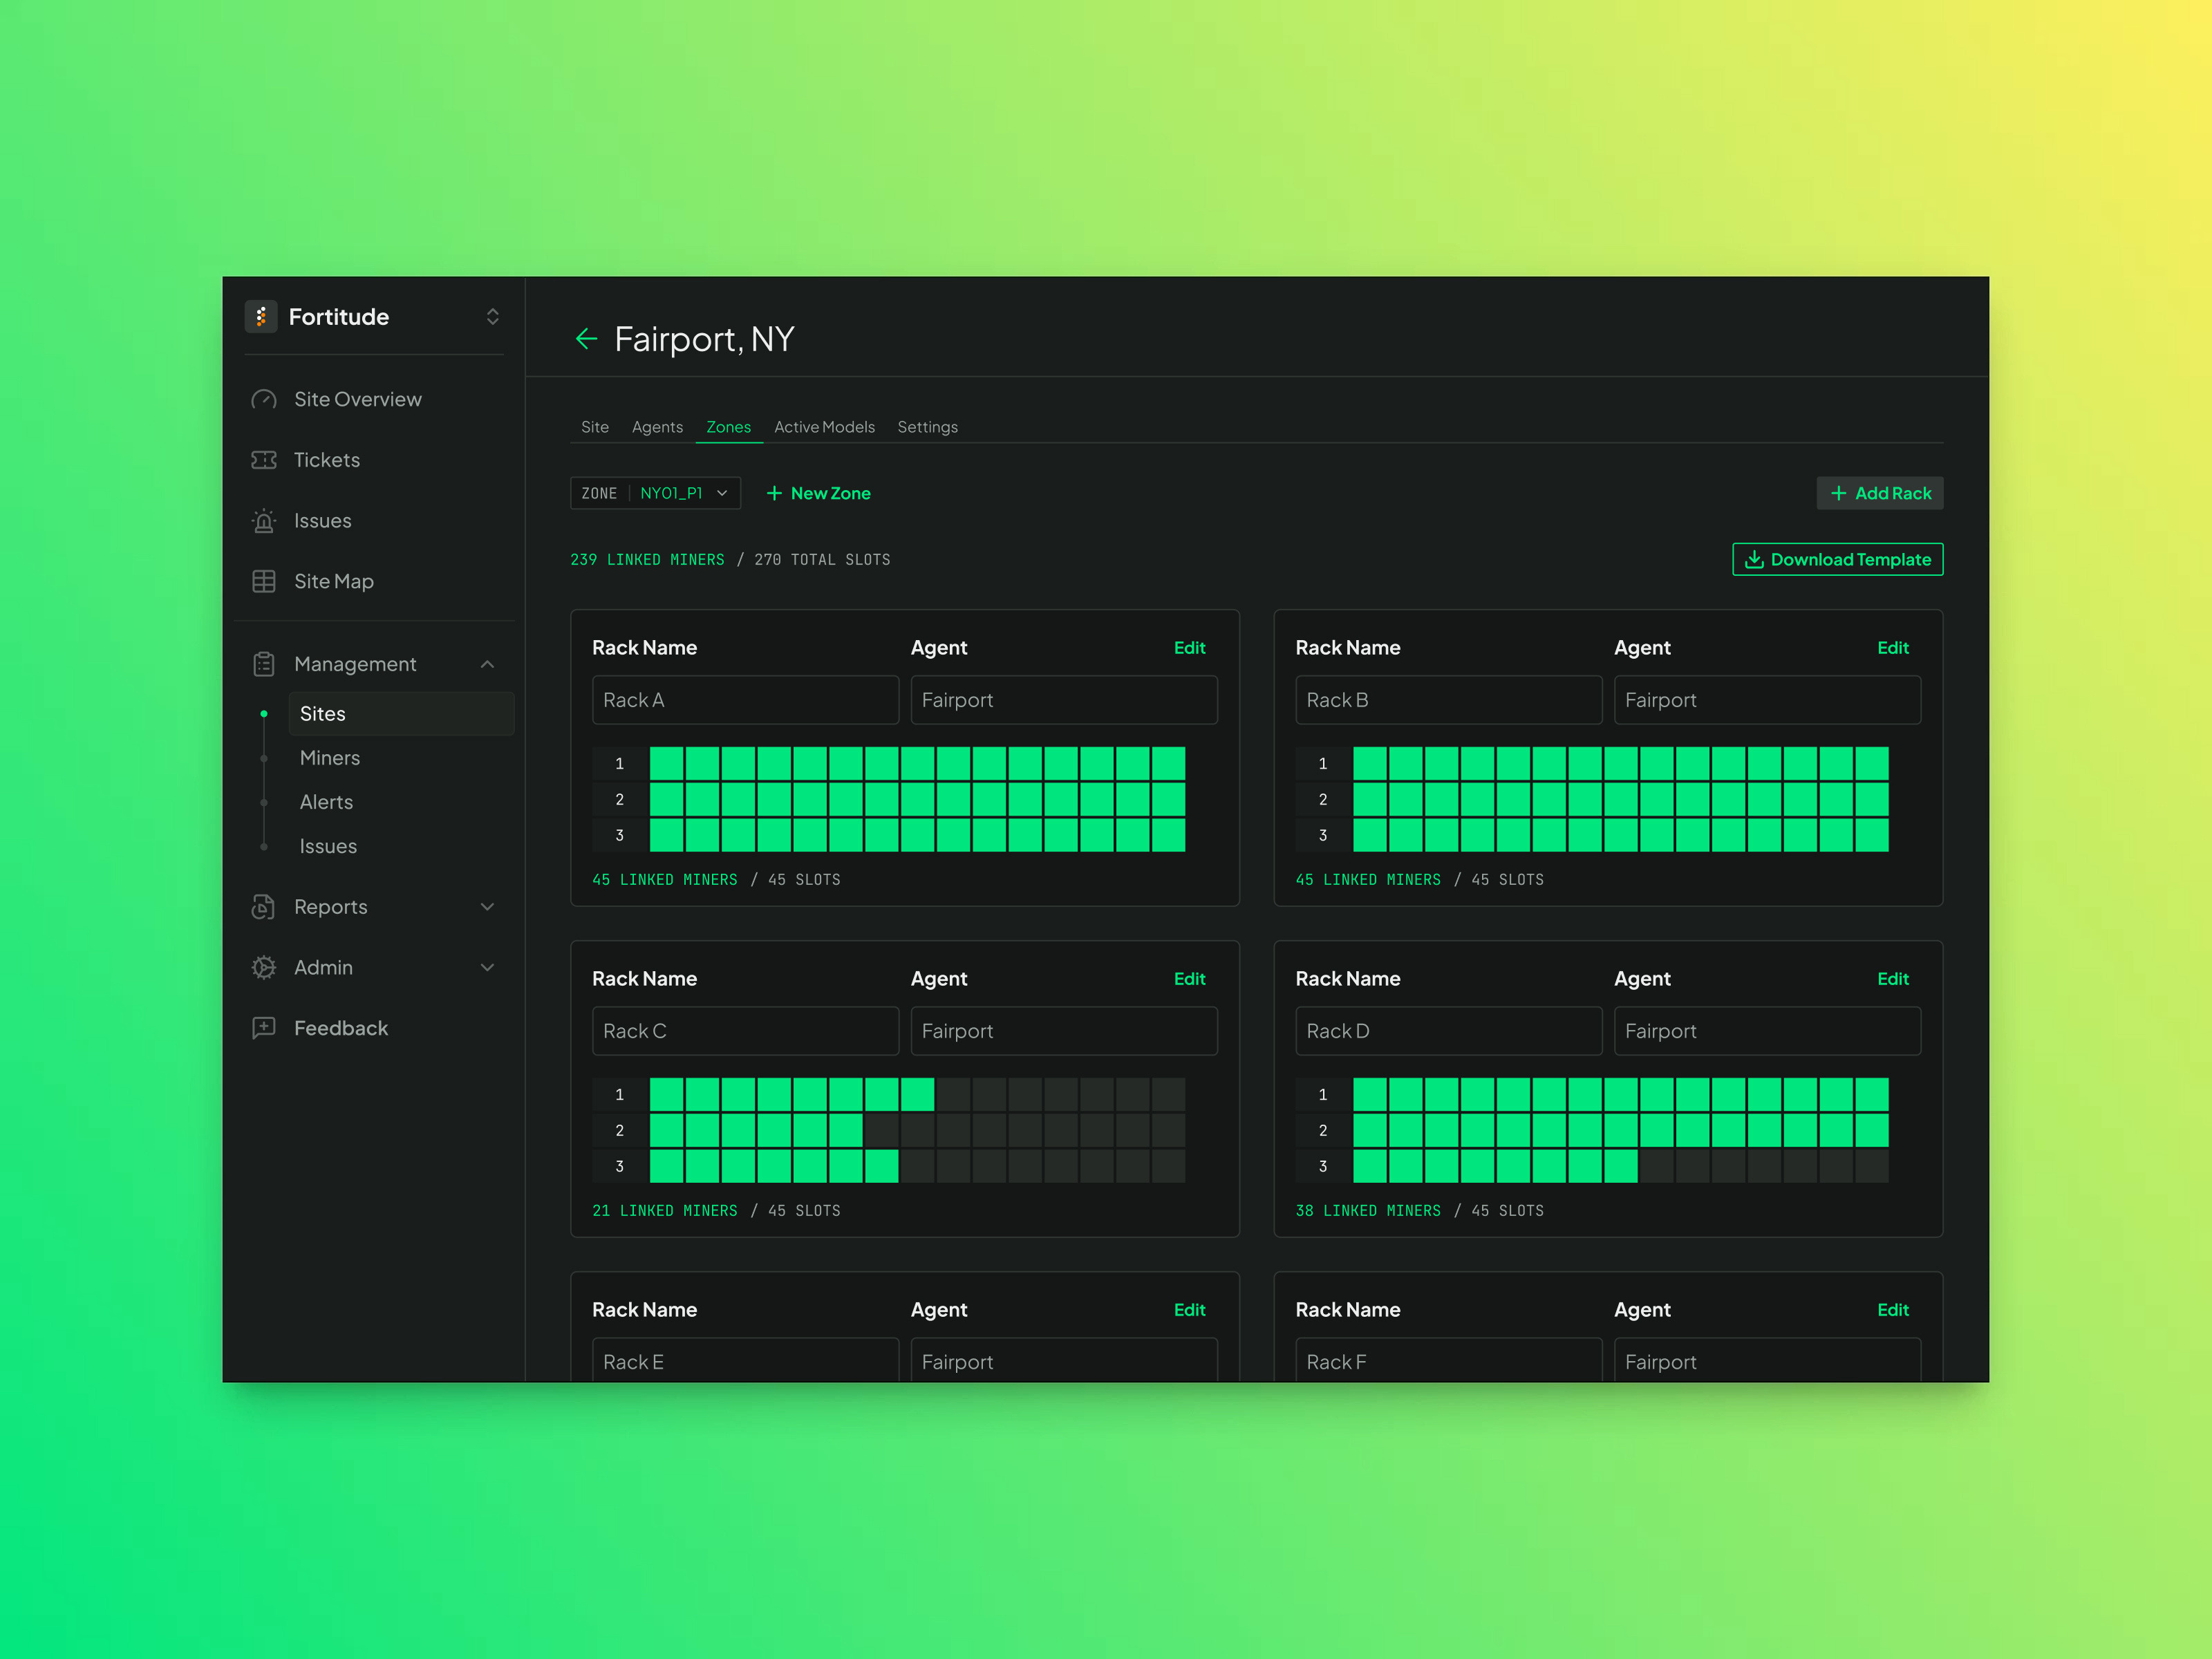Image resolution: width=2212 pixels, height=1659 pixels.
Task: Click the Add Rack button
Action: point(1879,493)
